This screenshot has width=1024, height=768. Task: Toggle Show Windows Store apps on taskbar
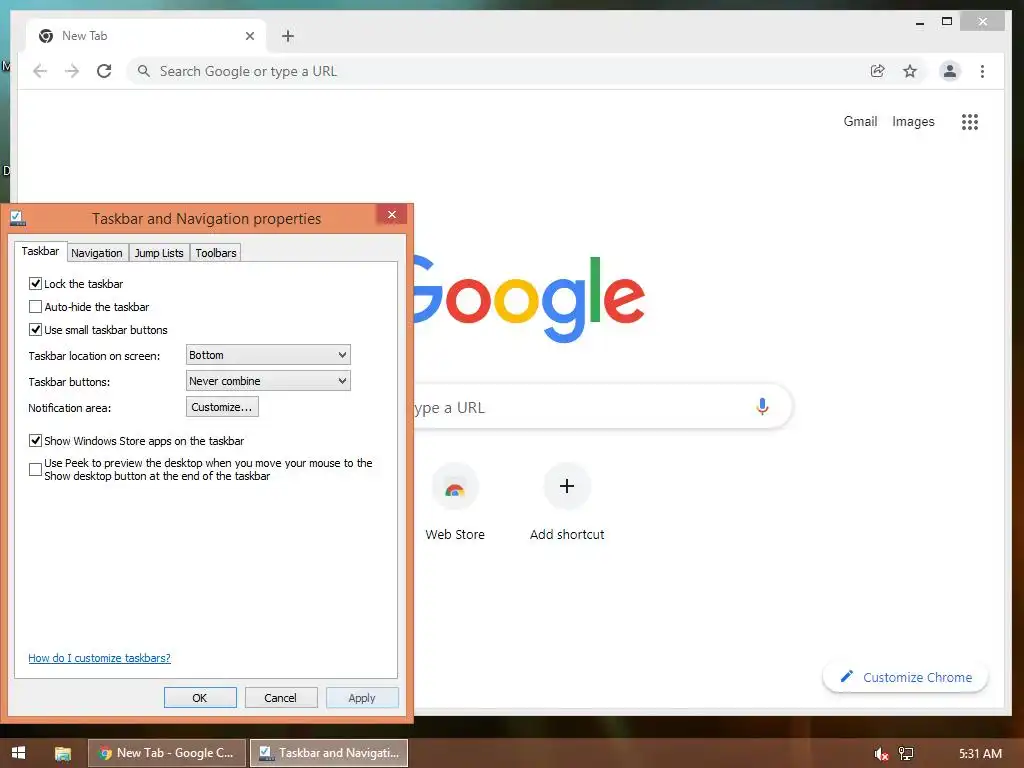pyautogui.click(x=35, y=441)
